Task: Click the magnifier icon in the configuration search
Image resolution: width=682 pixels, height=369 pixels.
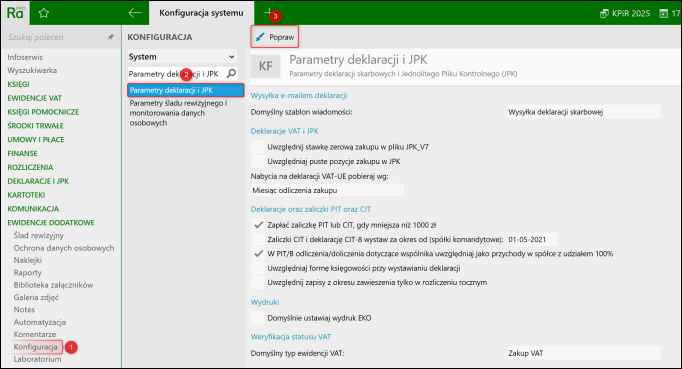Action: (231, 74)
